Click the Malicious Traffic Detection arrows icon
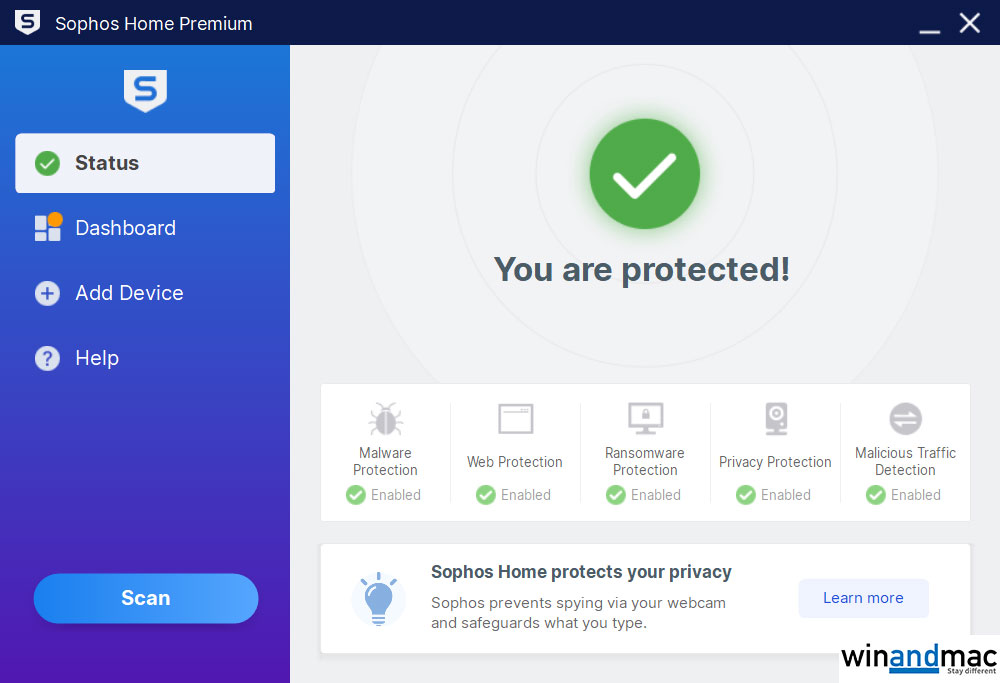 click(x=905, y=419)
